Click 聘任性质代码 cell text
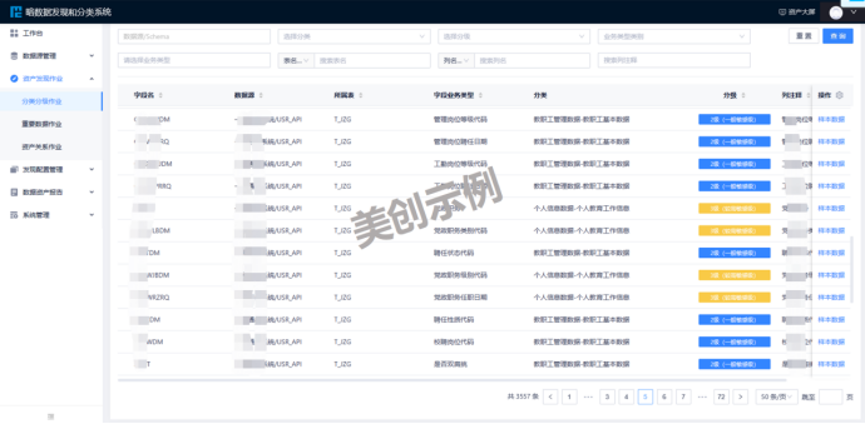The width and height of the screenshot is (866, 424). point(453,320)
